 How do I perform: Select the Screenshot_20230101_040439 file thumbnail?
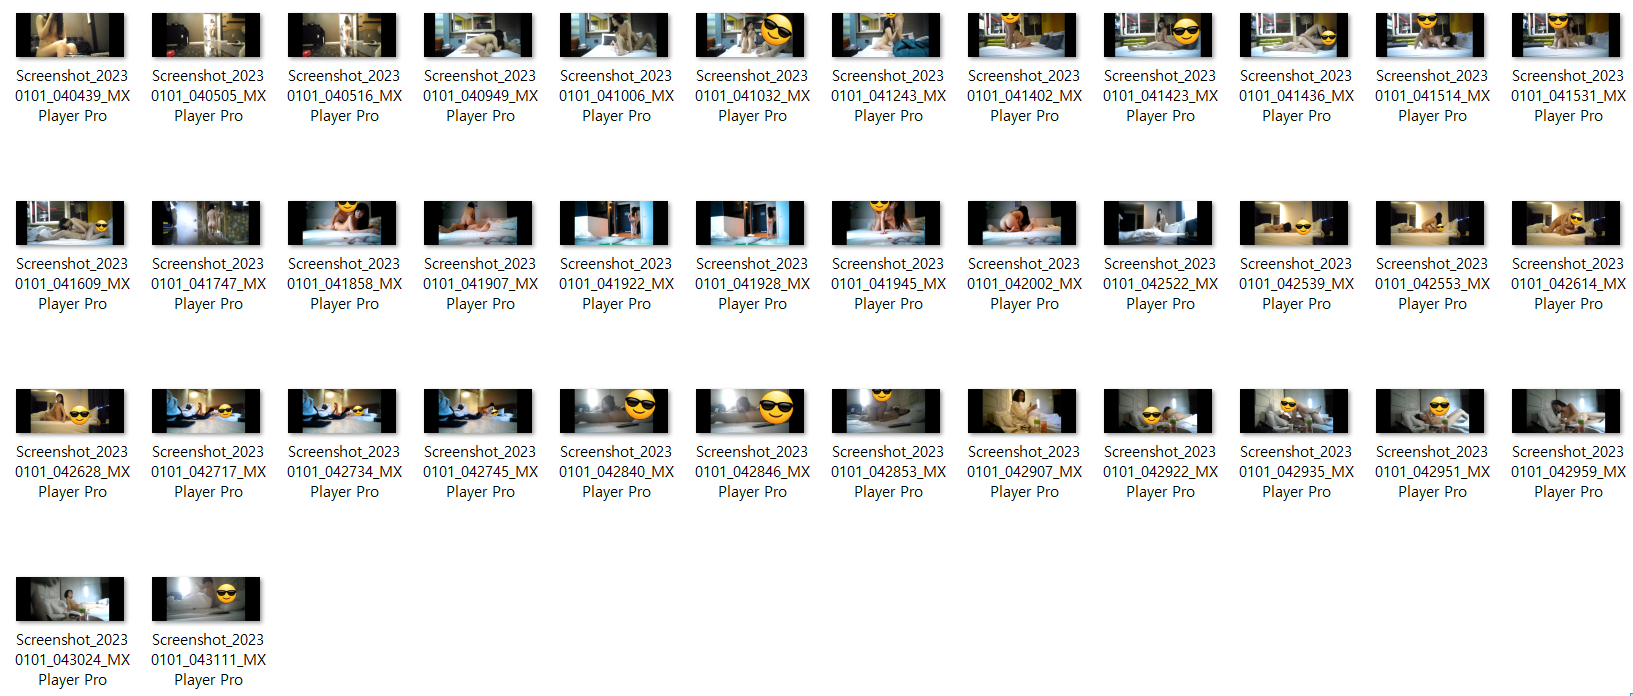coord(71,35)
